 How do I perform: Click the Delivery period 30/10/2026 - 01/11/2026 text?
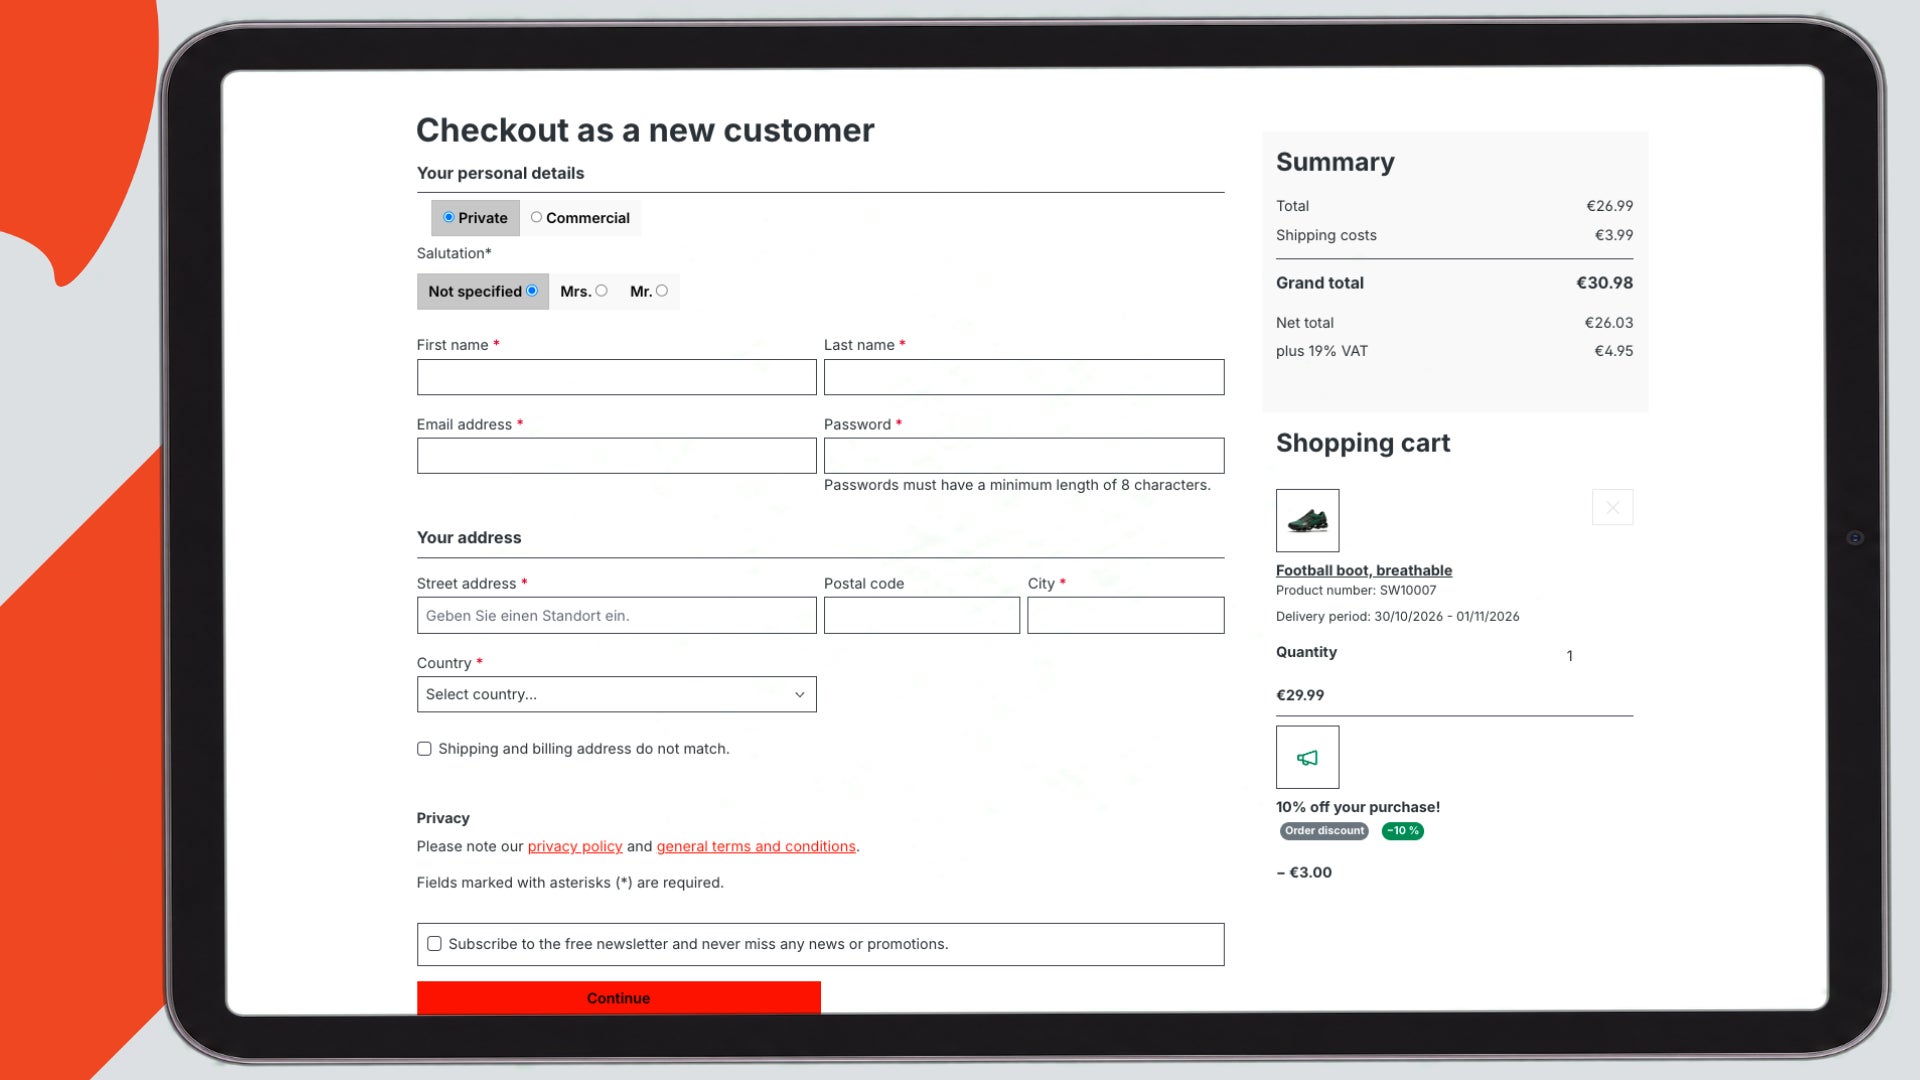pos(1397,617)
